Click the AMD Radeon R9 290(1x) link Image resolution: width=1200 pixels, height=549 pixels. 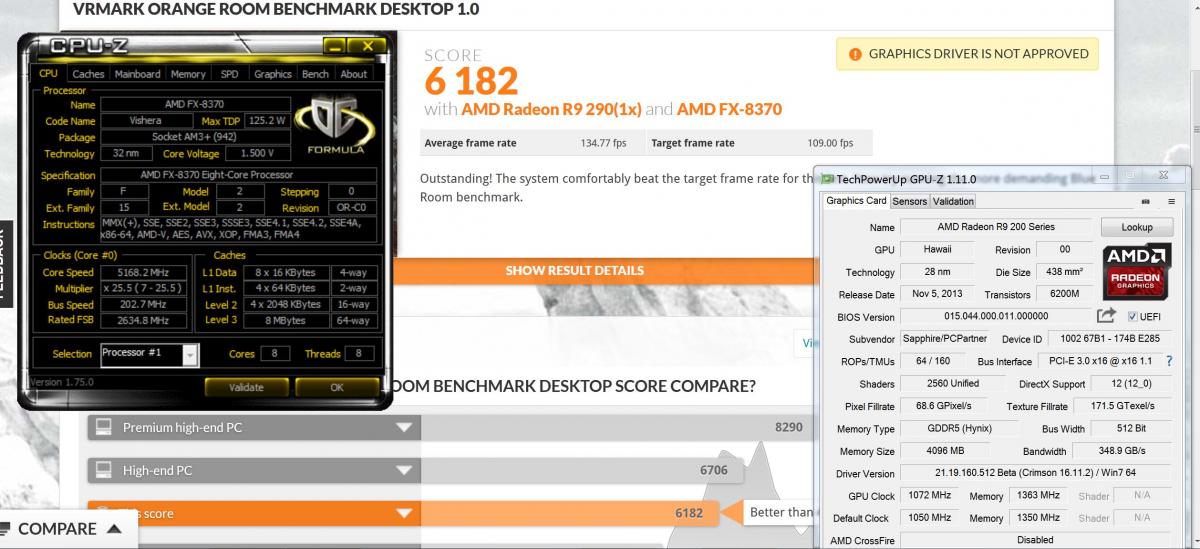pyautogui.click(x=551, y=109)
